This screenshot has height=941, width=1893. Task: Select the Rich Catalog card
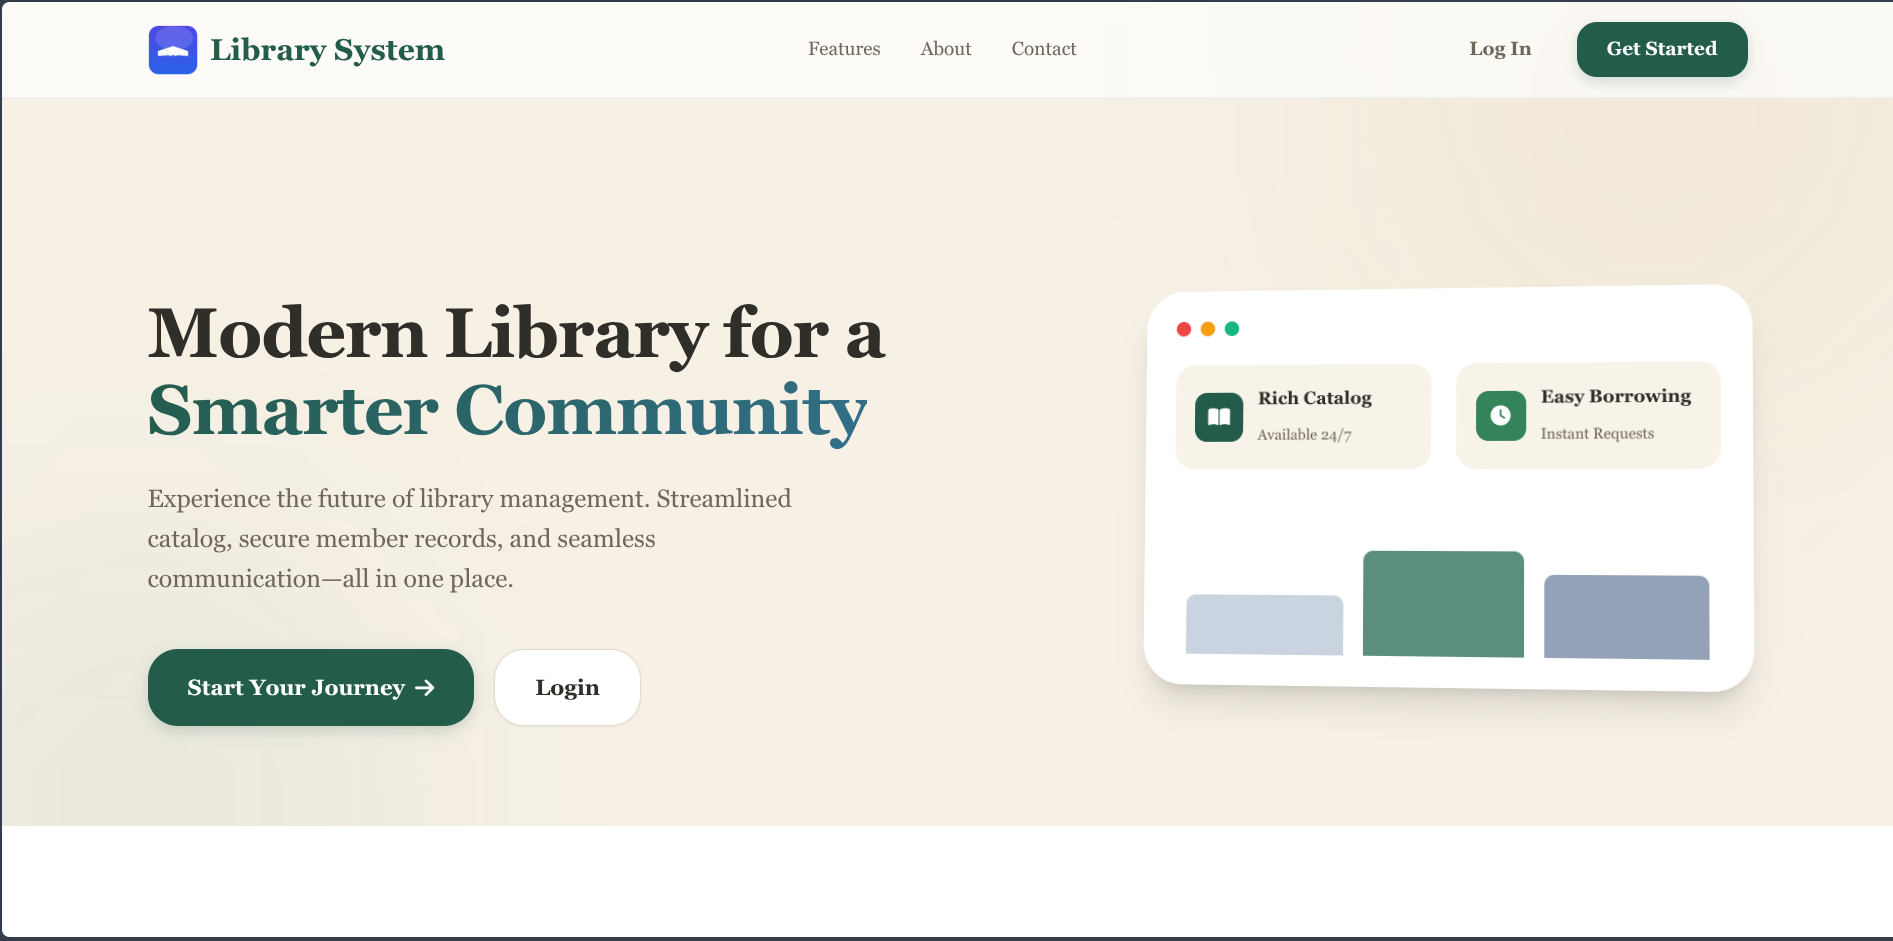[1303, 416]
